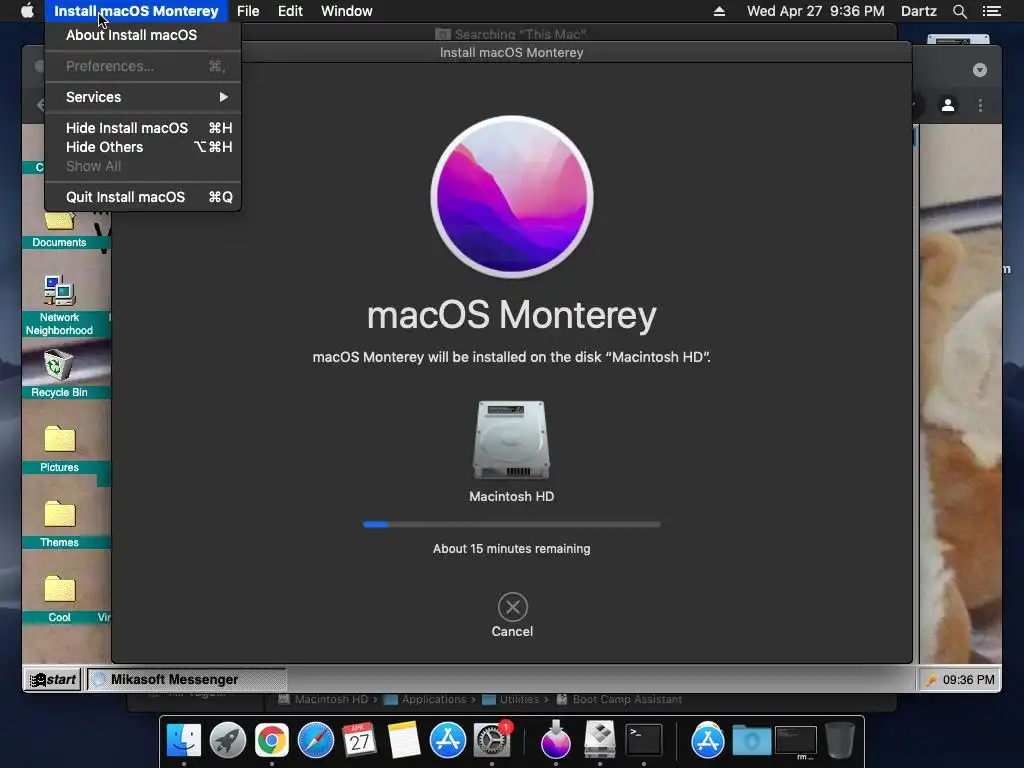The height and width of the screenshot is (768, 1024).
Task: Click the Cancel installation button
Action: 513,615
